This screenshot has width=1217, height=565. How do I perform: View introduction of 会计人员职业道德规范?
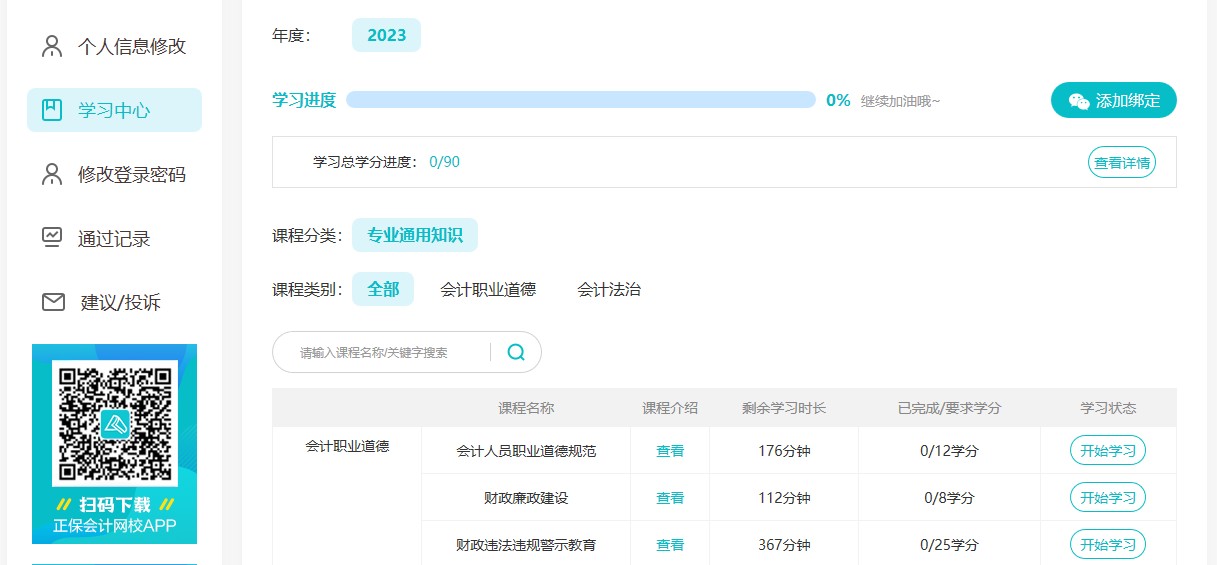pyautogui.click(x=670, y=451)
